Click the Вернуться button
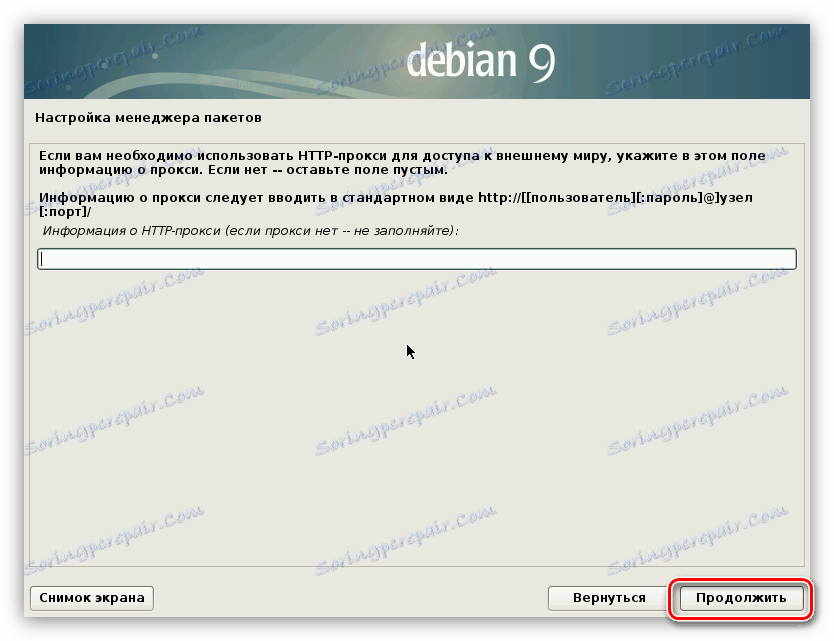Viewport: 834px width, 641px height. pyautogui.click(x=608, y=598)
